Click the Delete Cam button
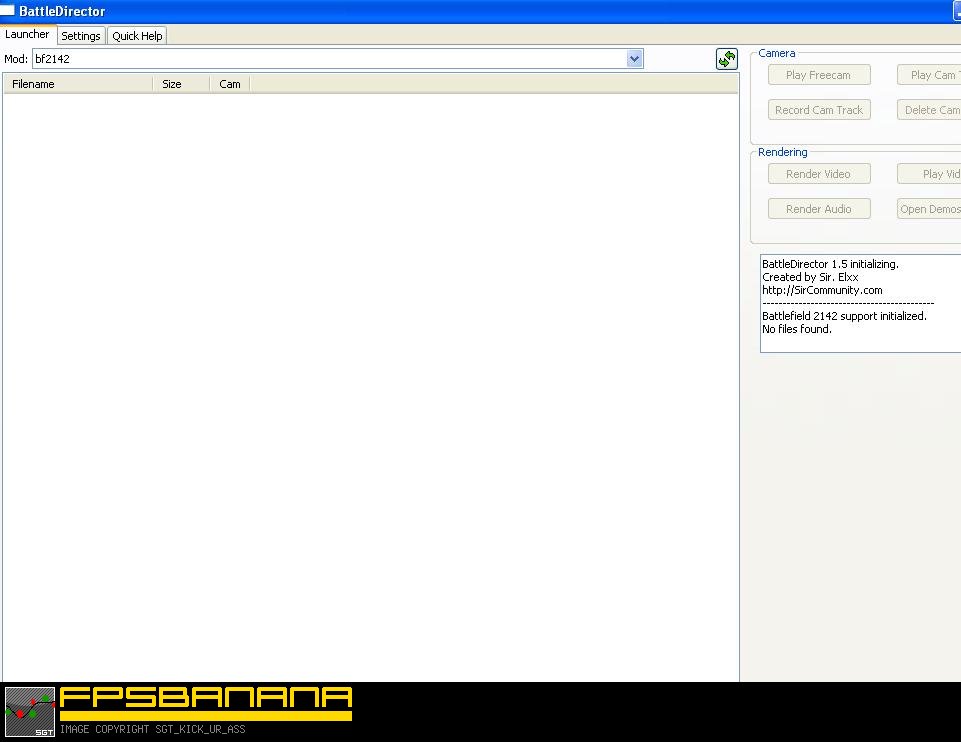This screenshot has height=742, width=961. coord(929,110)
